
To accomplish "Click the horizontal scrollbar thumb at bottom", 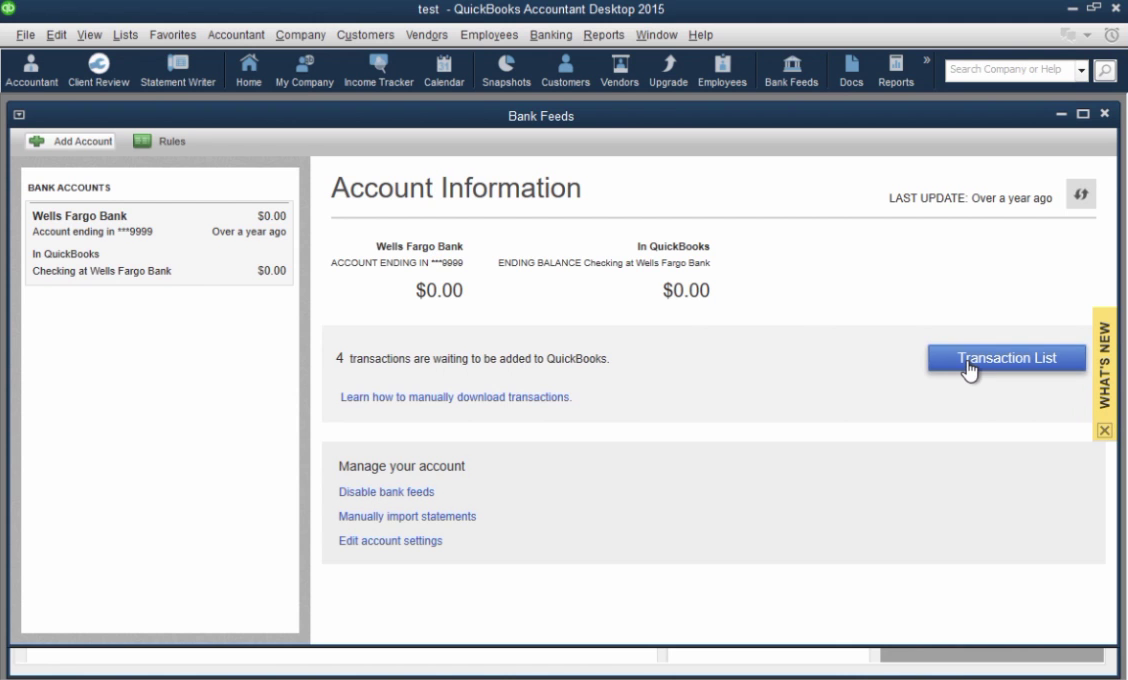I will tap(991, 655).
